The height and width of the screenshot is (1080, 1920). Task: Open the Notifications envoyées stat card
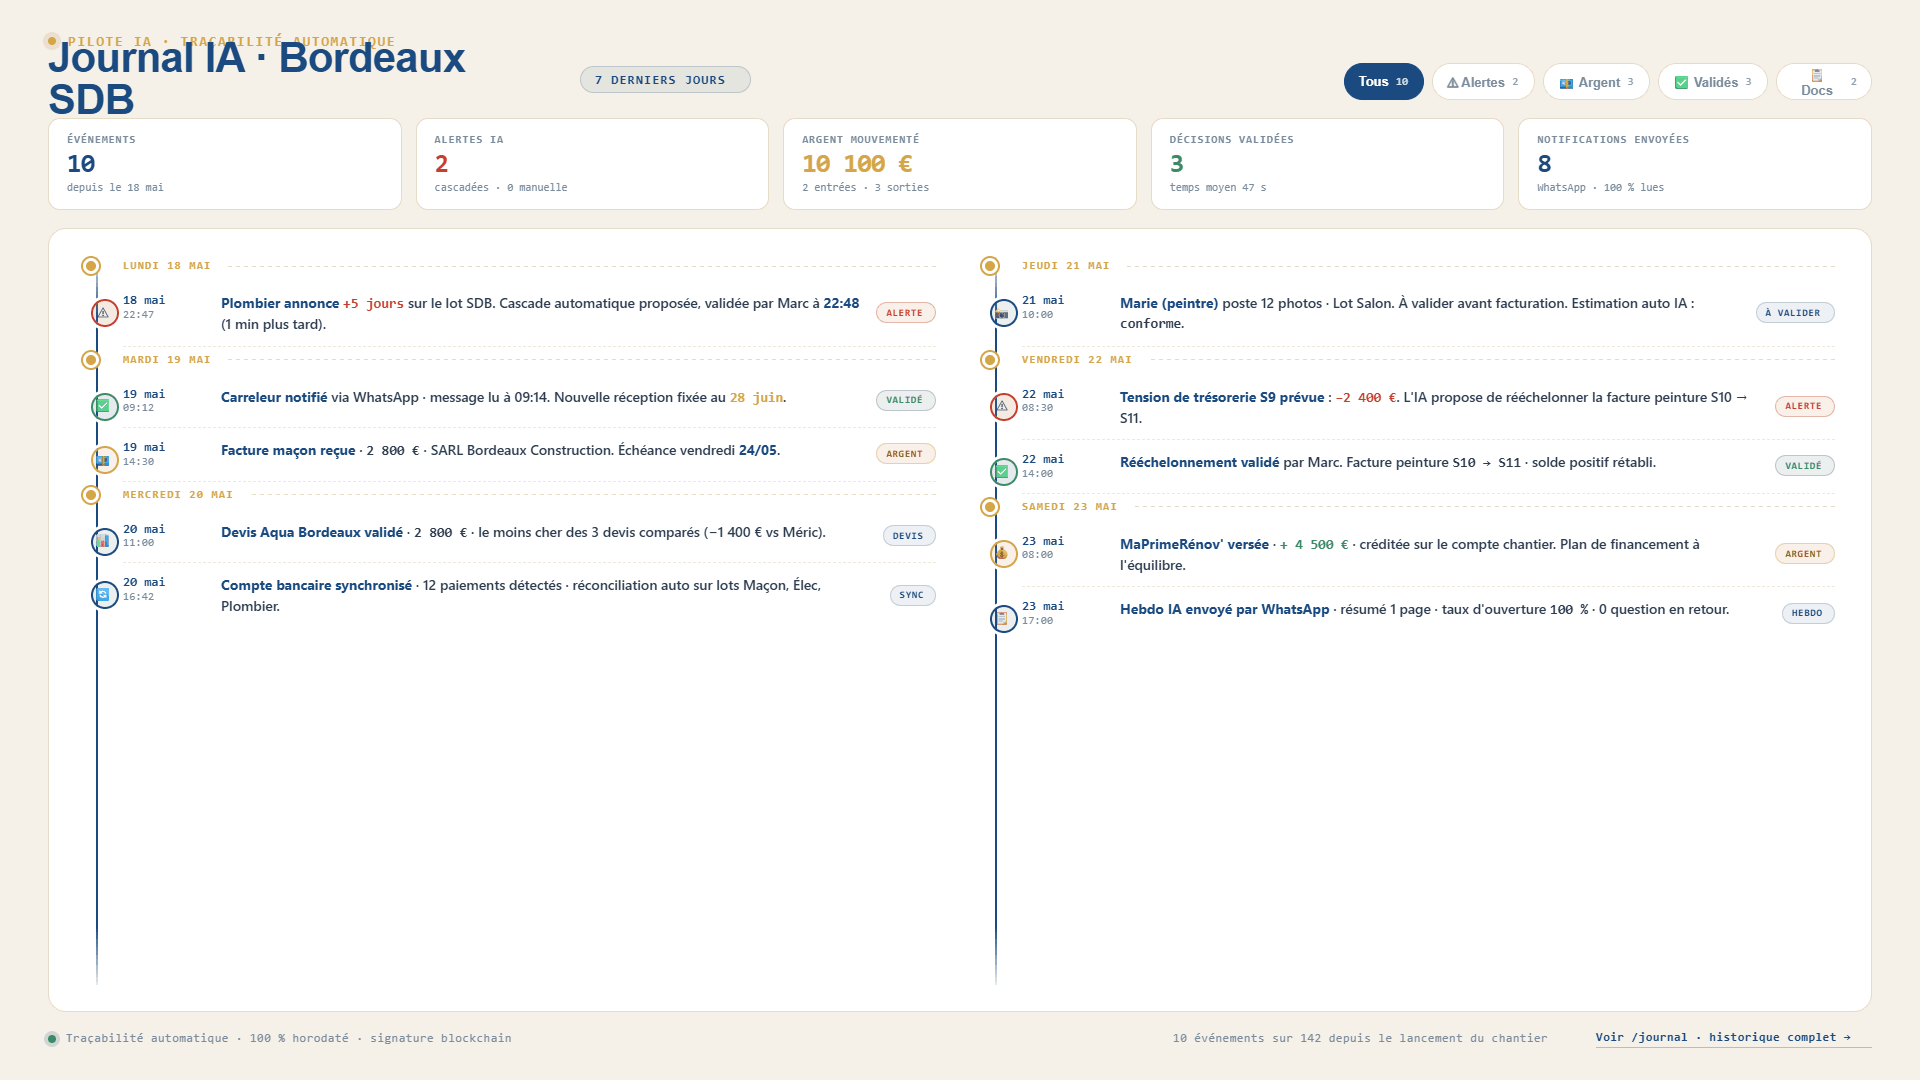[1695, 164]
